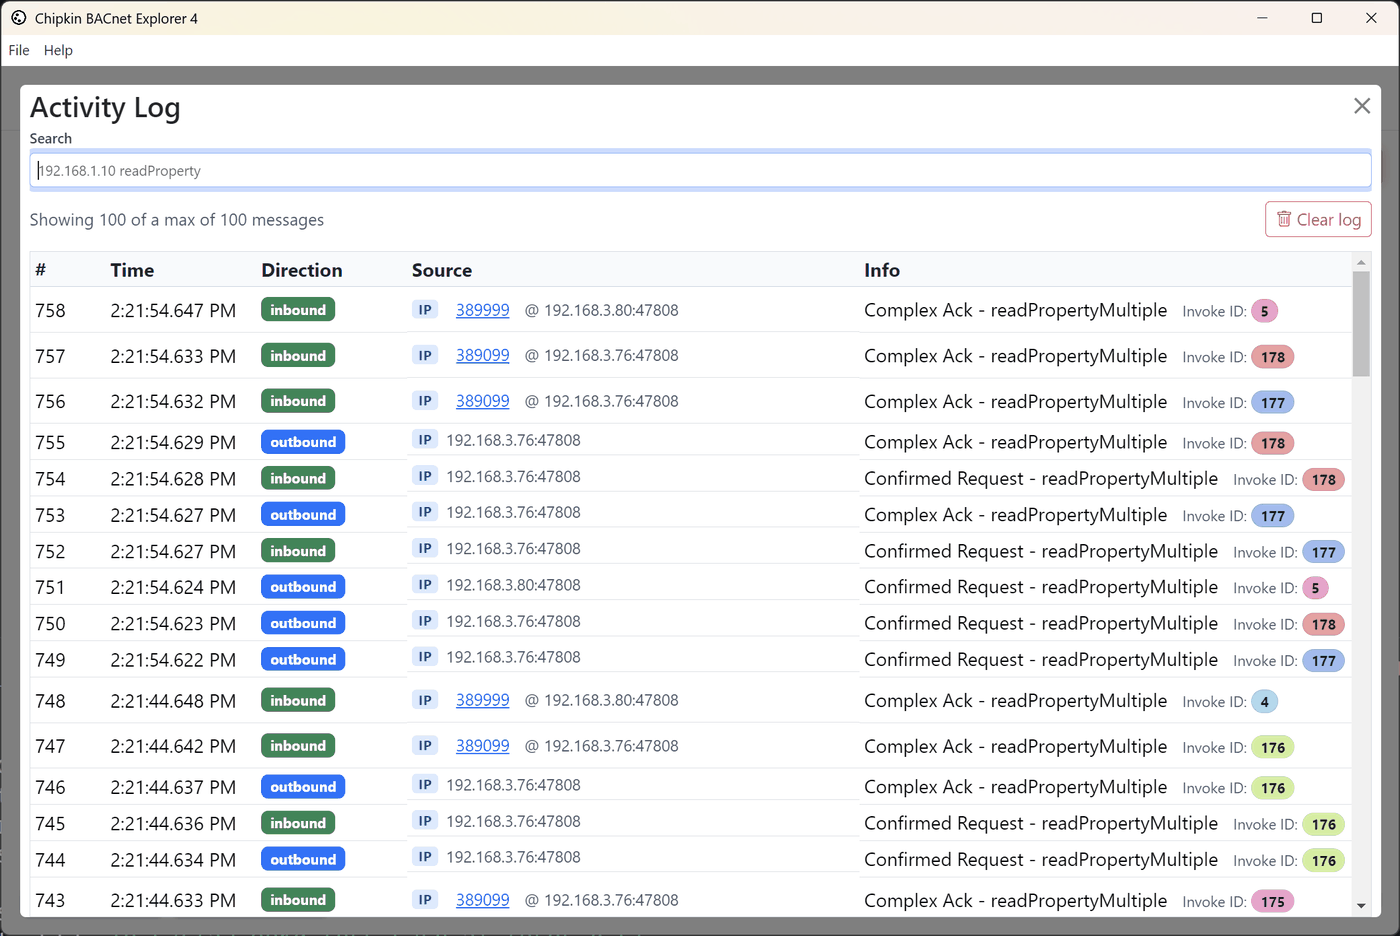Click the # column header
Viewport: 1400px width, 936px height.
pyautogui.click(x=41, y=270)
